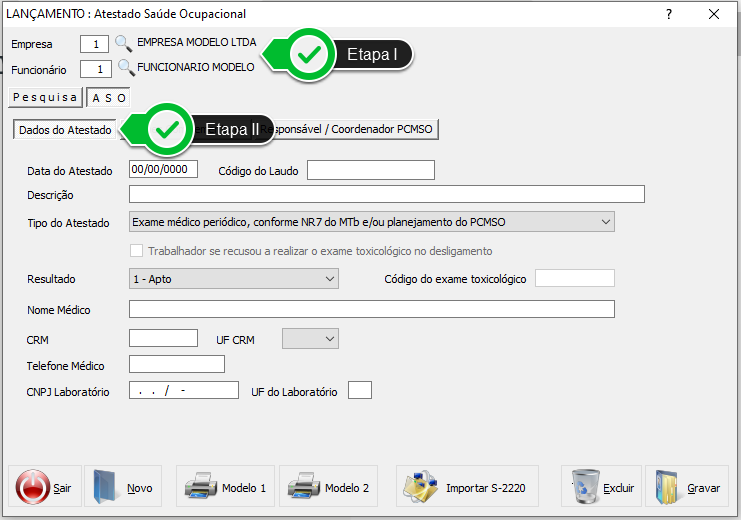Click the Novo document icon button

coord(122,488)
